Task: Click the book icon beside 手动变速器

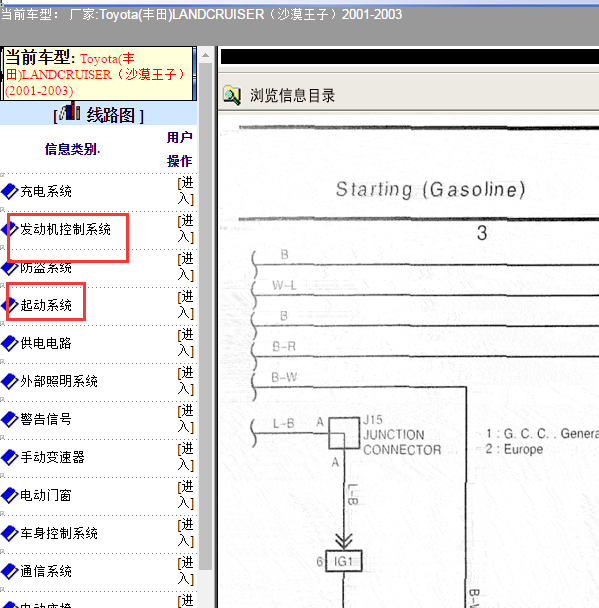Action: click(10, 457)
